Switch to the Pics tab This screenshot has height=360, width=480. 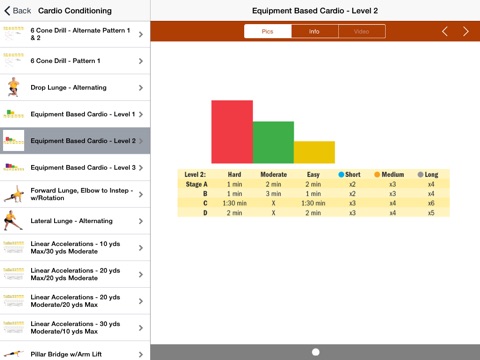(x=268, y=31)
